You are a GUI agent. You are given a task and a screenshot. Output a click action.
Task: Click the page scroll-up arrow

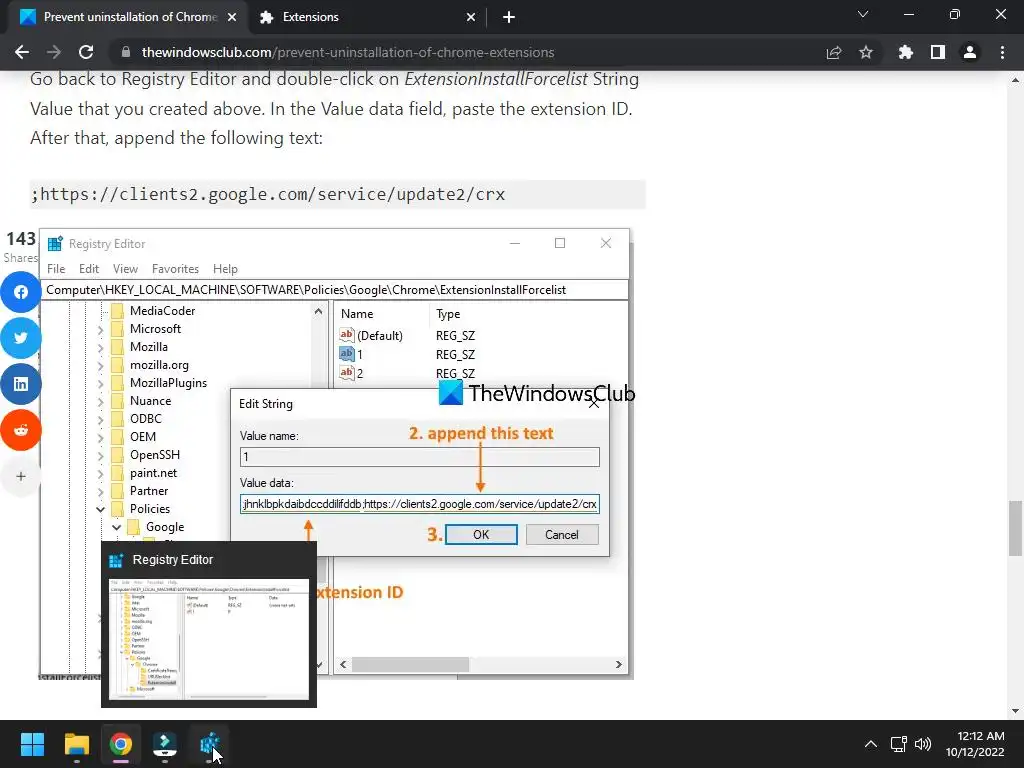1015,80
